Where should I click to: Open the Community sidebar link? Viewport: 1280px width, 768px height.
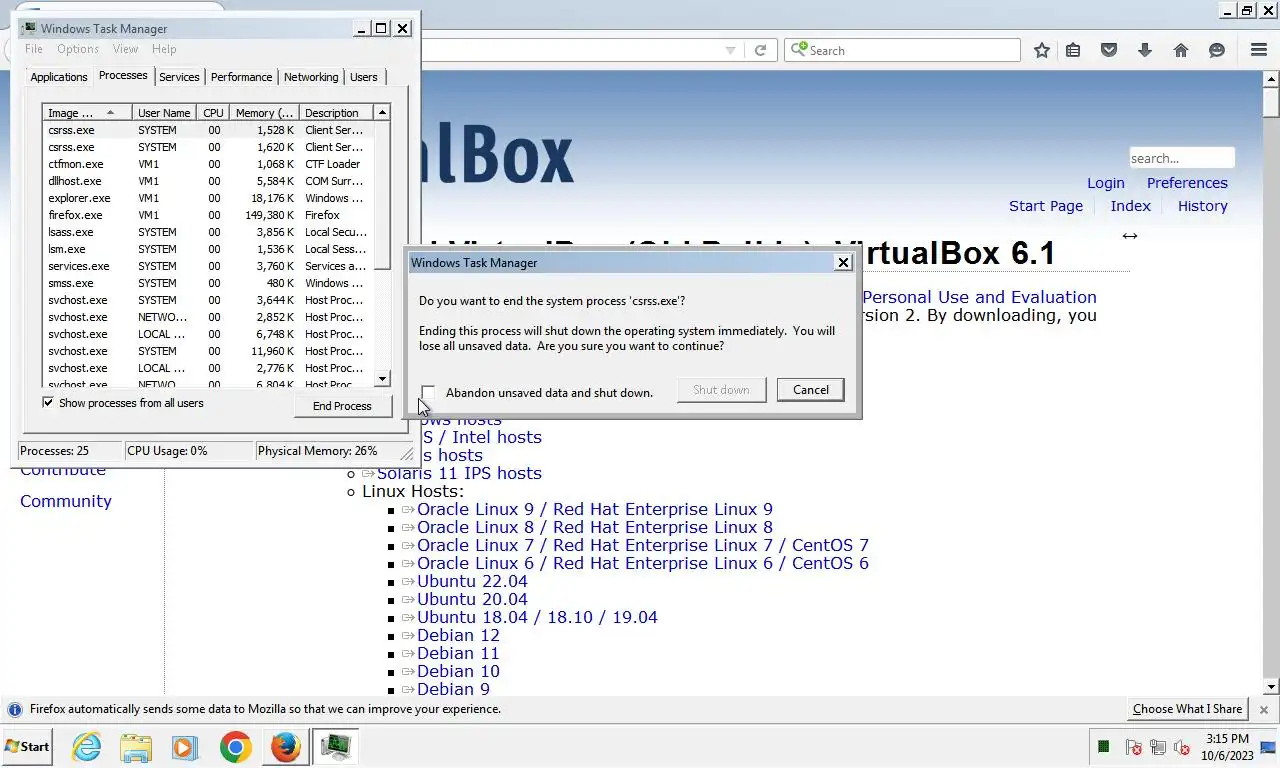click(66, 501)
